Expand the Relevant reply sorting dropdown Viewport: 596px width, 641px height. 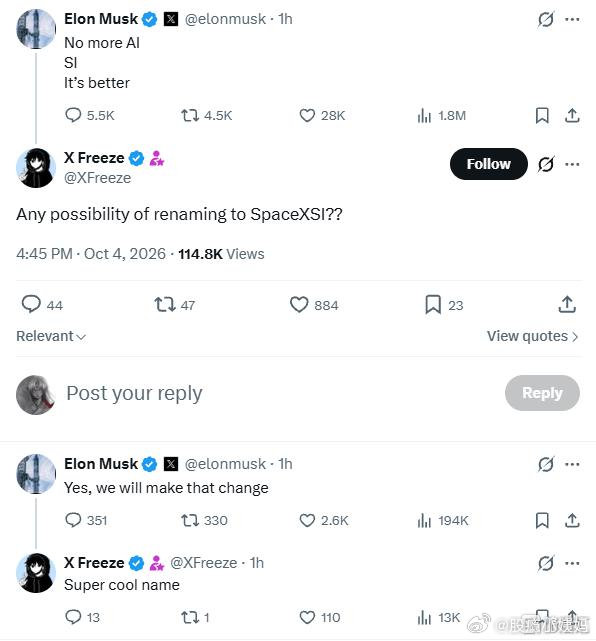(51, 336)
